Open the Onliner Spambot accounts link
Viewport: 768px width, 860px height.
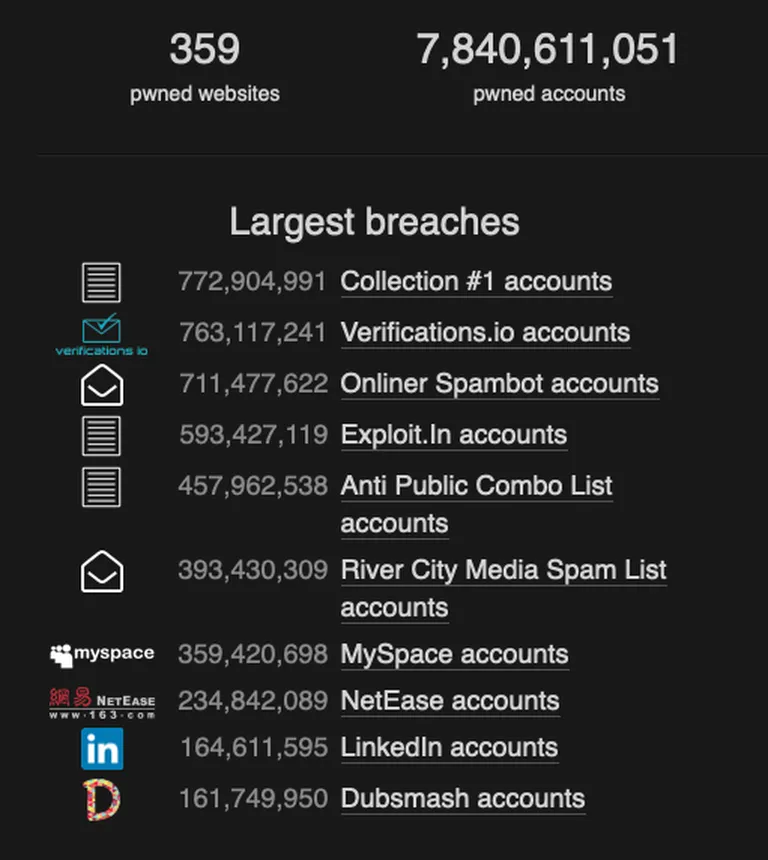(x=500, y=383)
